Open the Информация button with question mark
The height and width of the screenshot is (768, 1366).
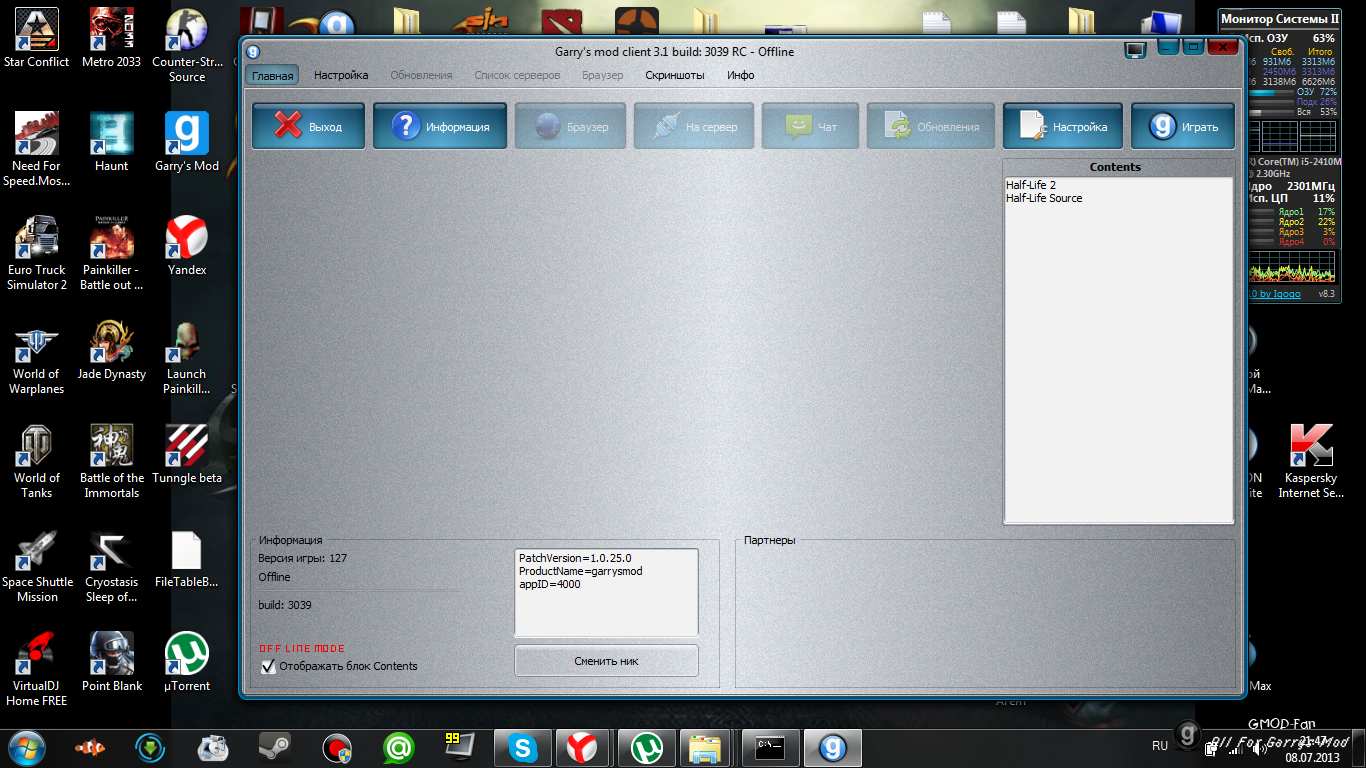click(440, 127)
